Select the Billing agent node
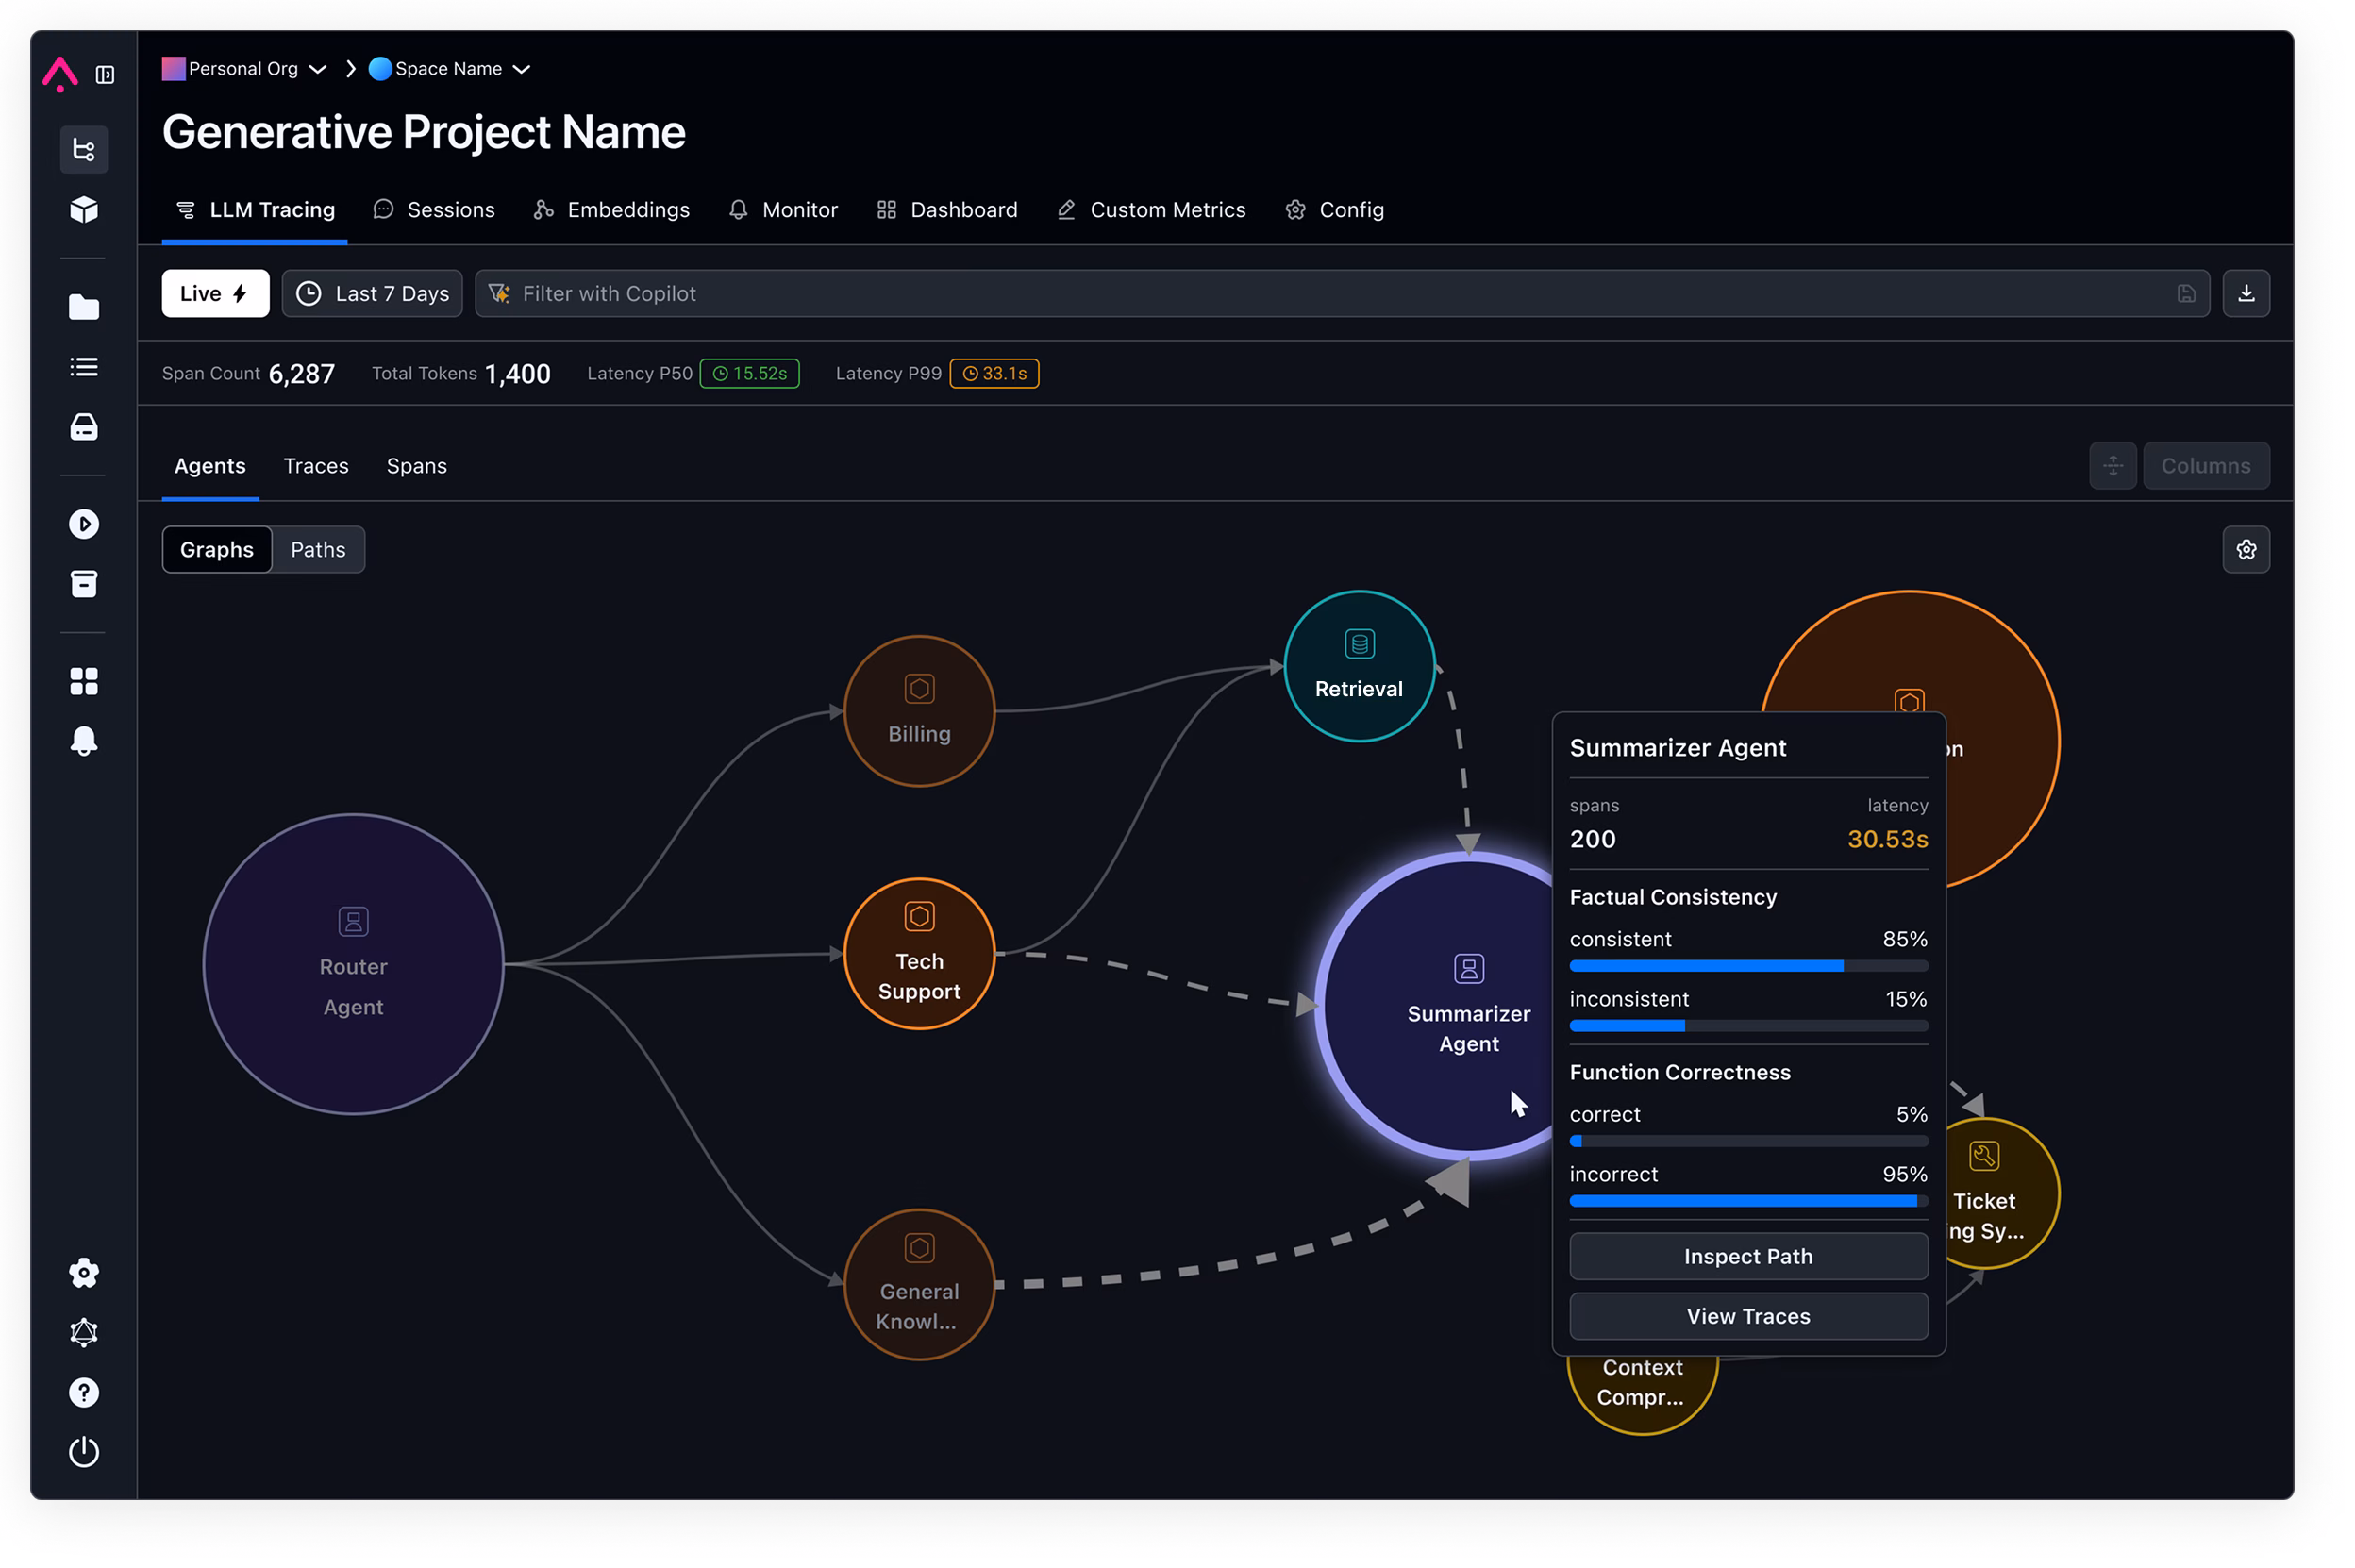Image resolution: width=2355 pixels, height=1568 pixels. pos(919,712)
